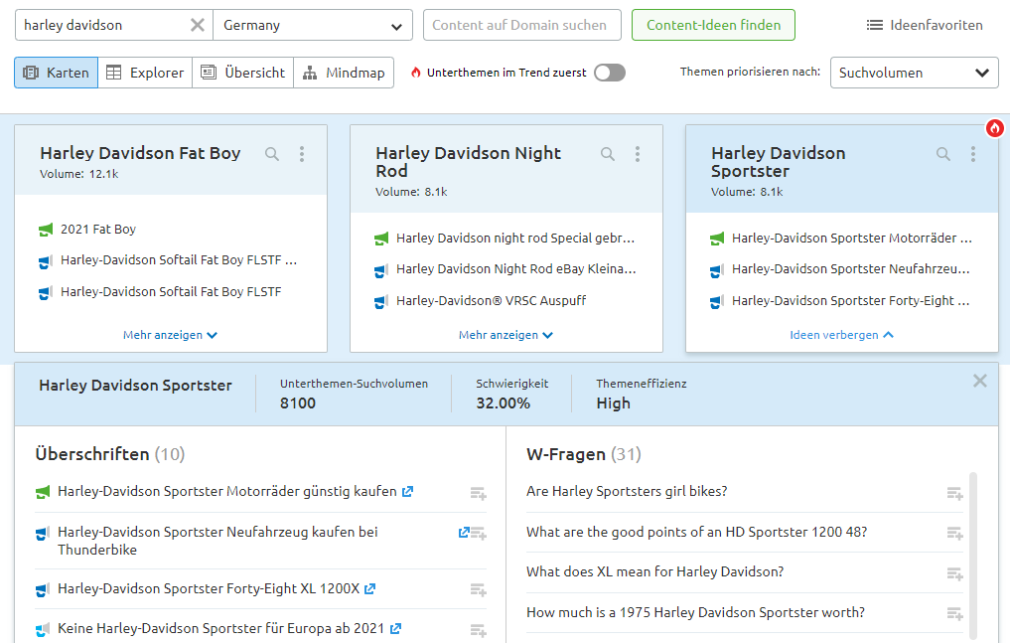Add 'Are Harley Sportsters girl bikes?' to favorites
Screen dimensions: 1010x643
(x=955, y=493)
